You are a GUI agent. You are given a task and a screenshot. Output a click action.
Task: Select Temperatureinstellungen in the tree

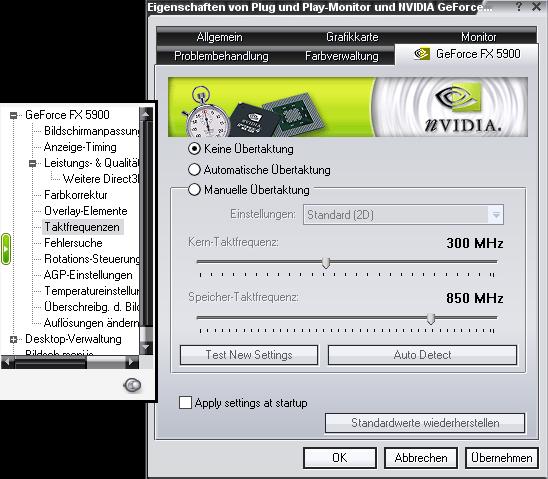point(92,291)
